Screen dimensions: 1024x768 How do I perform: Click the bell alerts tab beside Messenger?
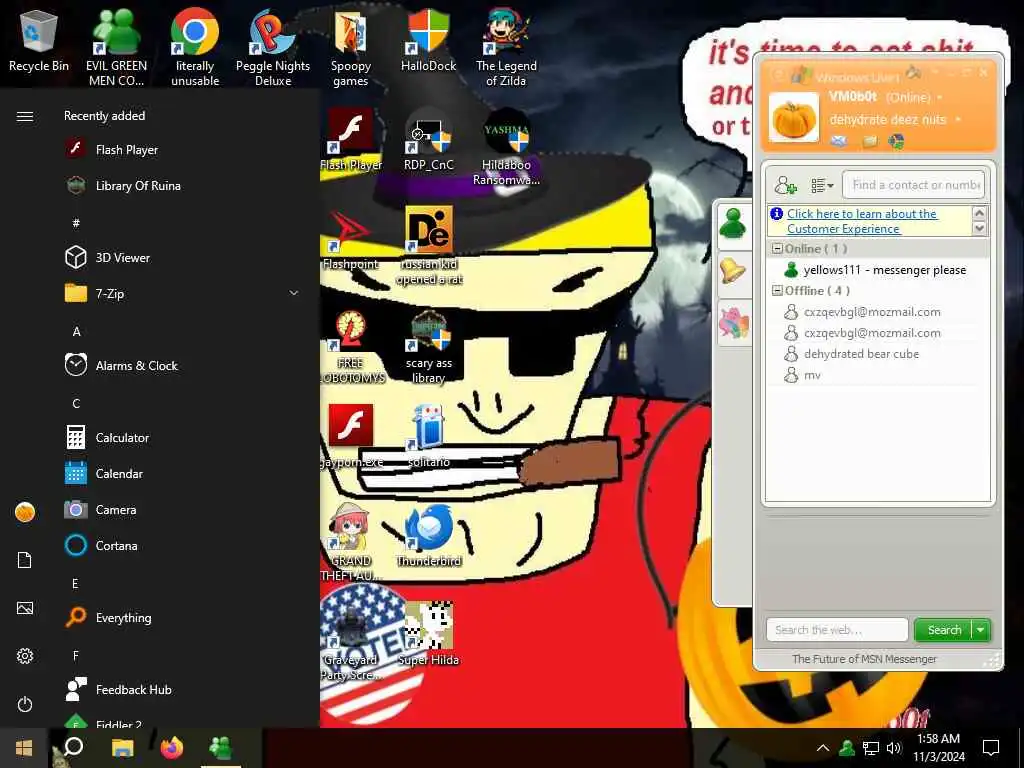(x=733, y=270)
